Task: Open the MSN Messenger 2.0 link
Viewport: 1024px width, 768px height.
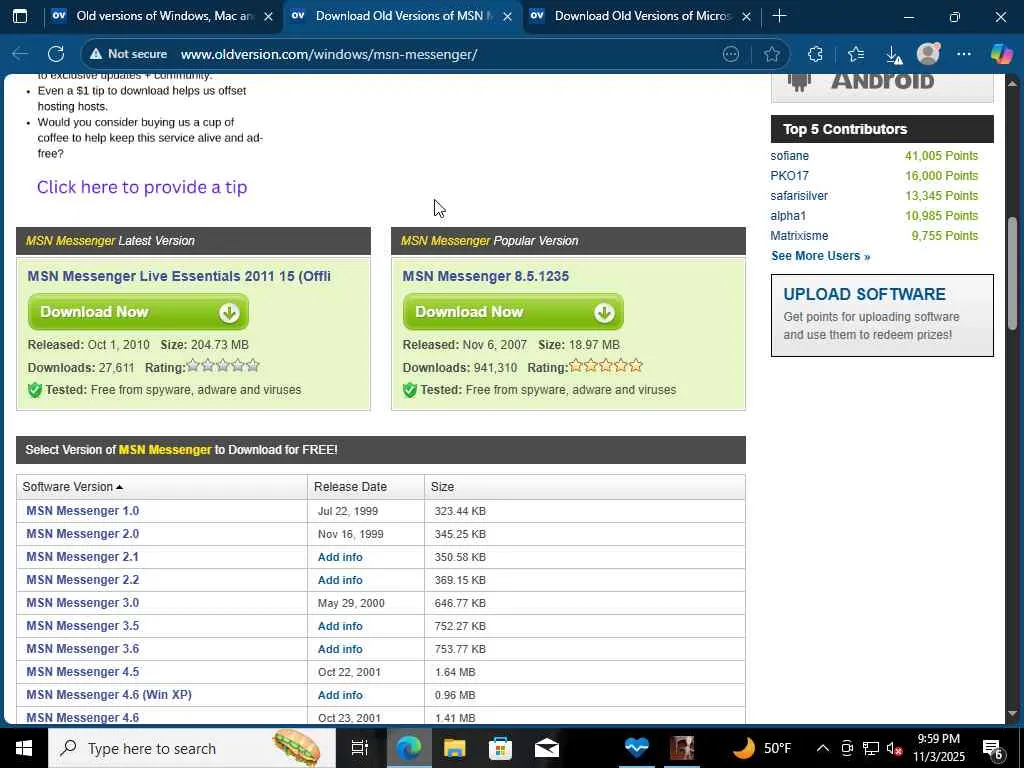Action: [82, 534]
